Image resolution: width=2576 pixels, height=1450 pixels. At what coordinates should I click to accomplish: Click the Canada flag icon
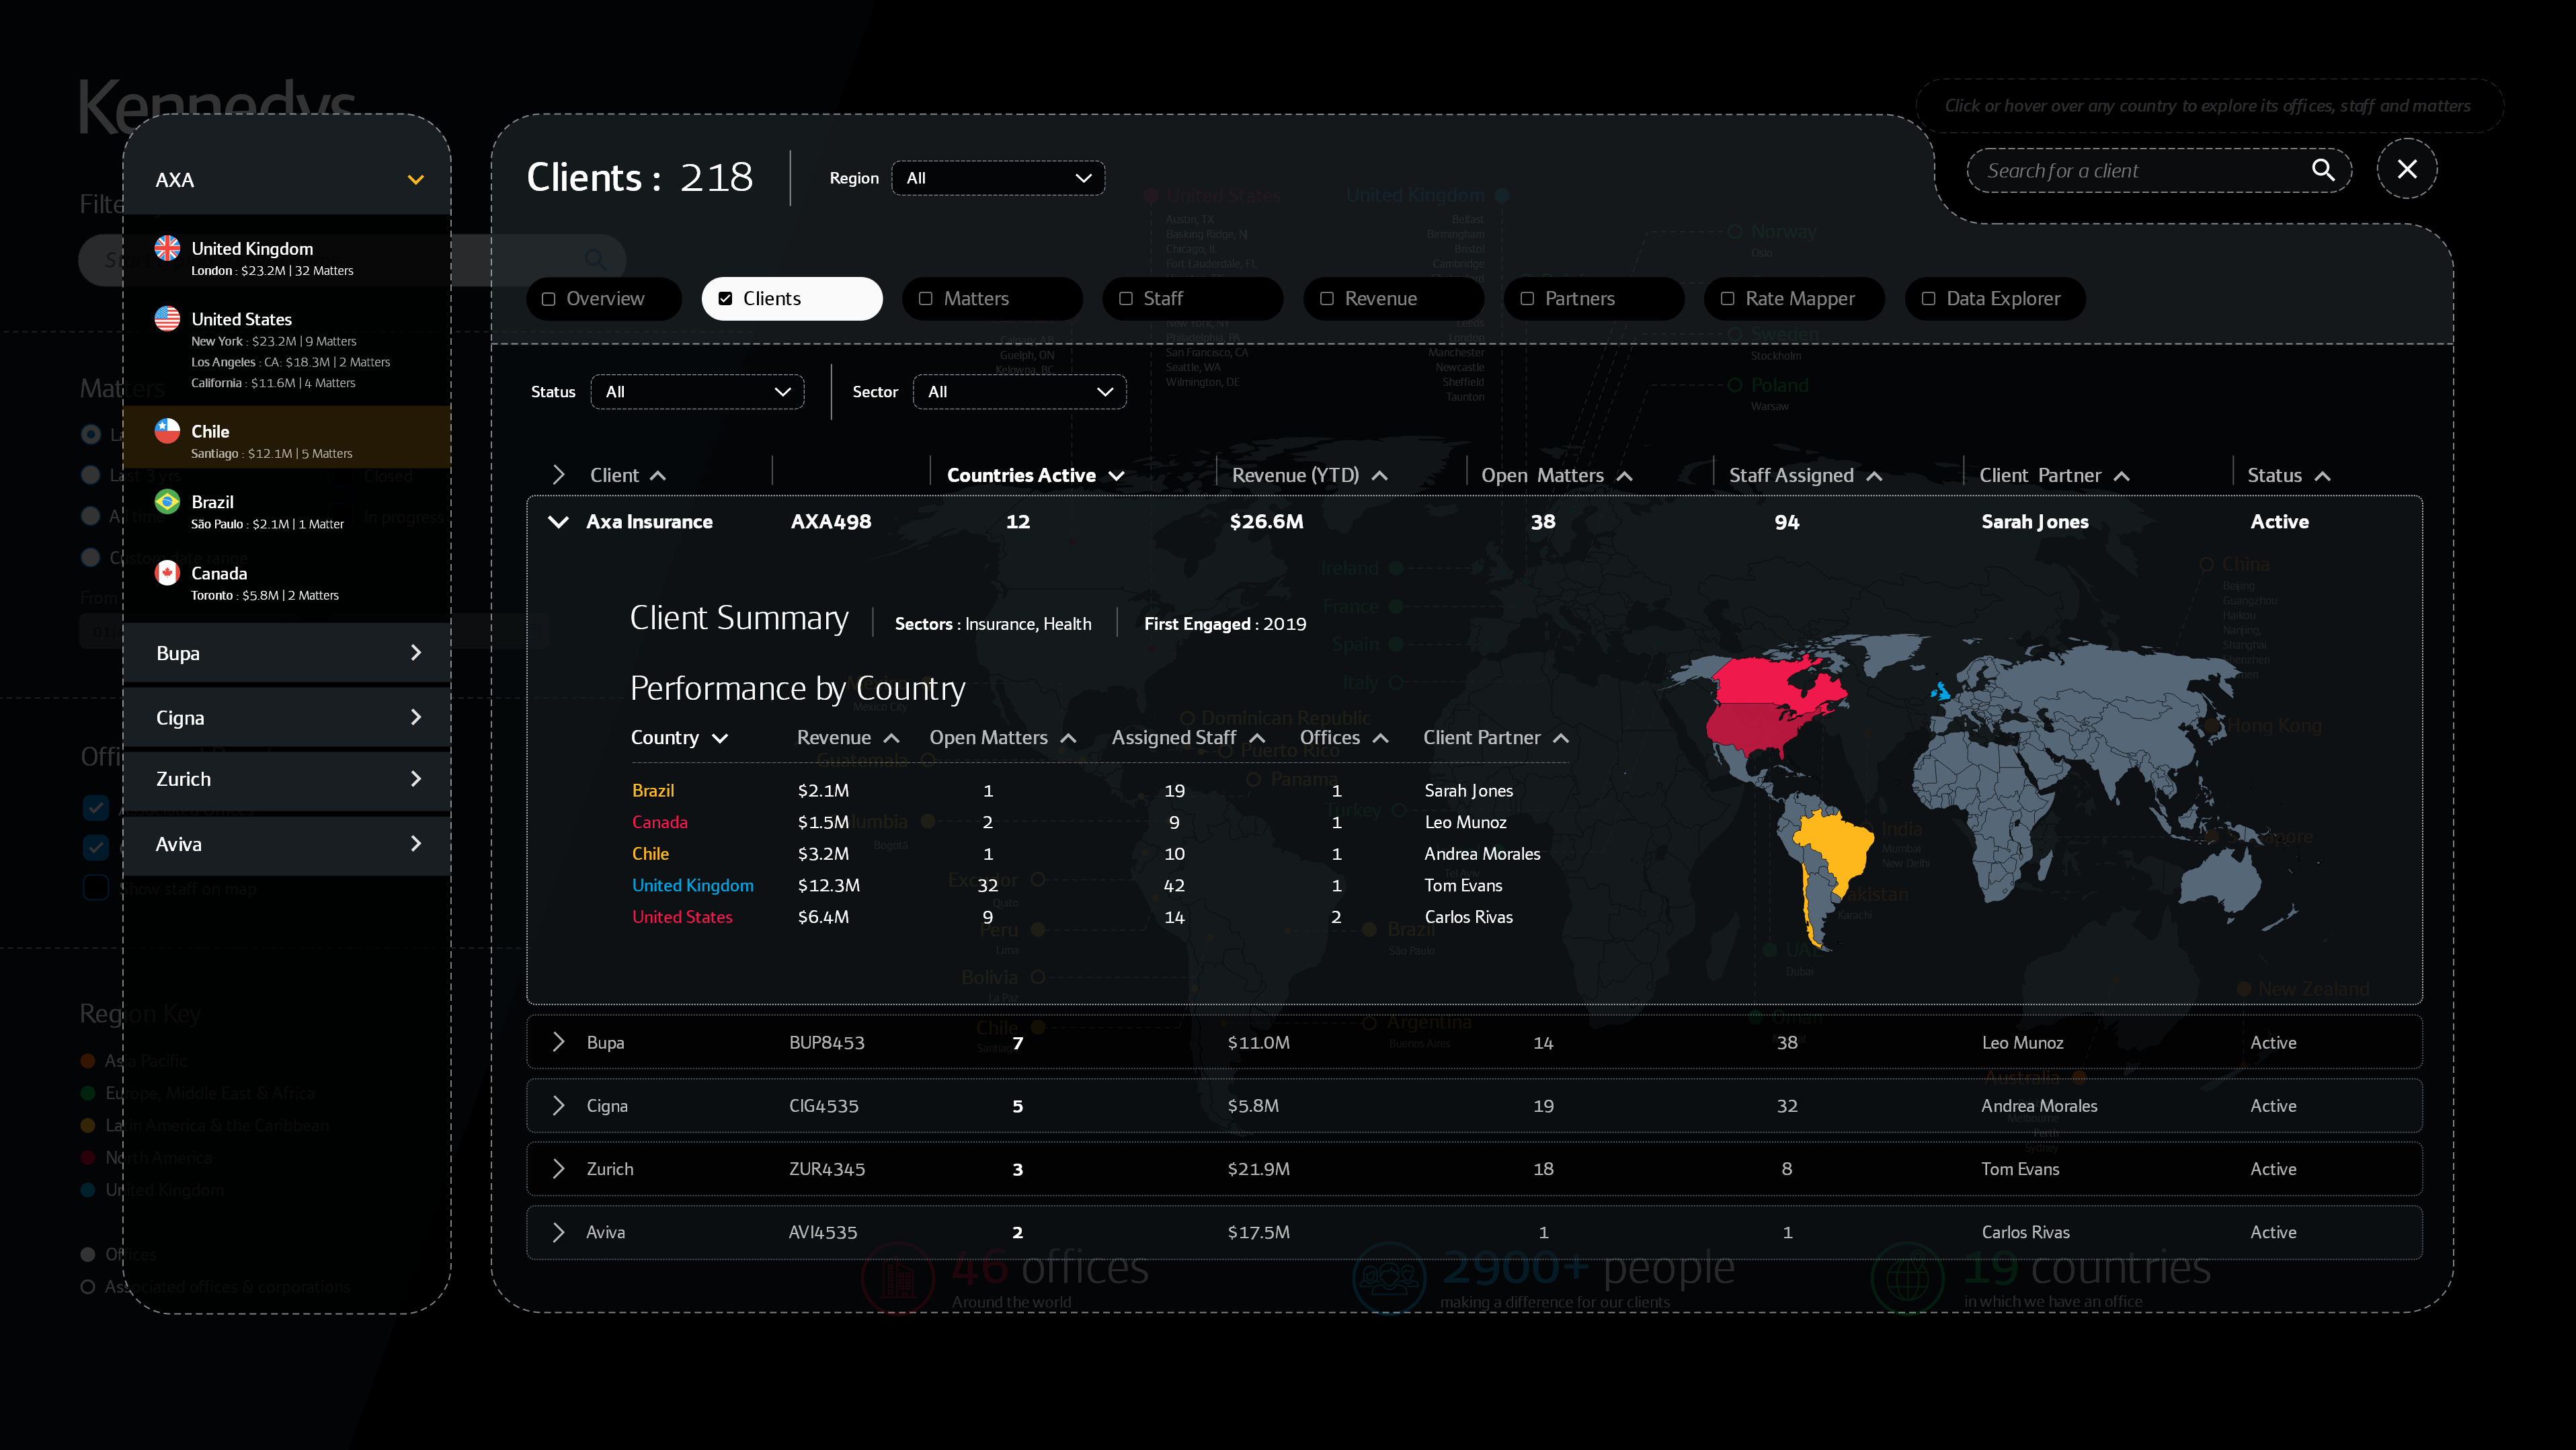167,573
